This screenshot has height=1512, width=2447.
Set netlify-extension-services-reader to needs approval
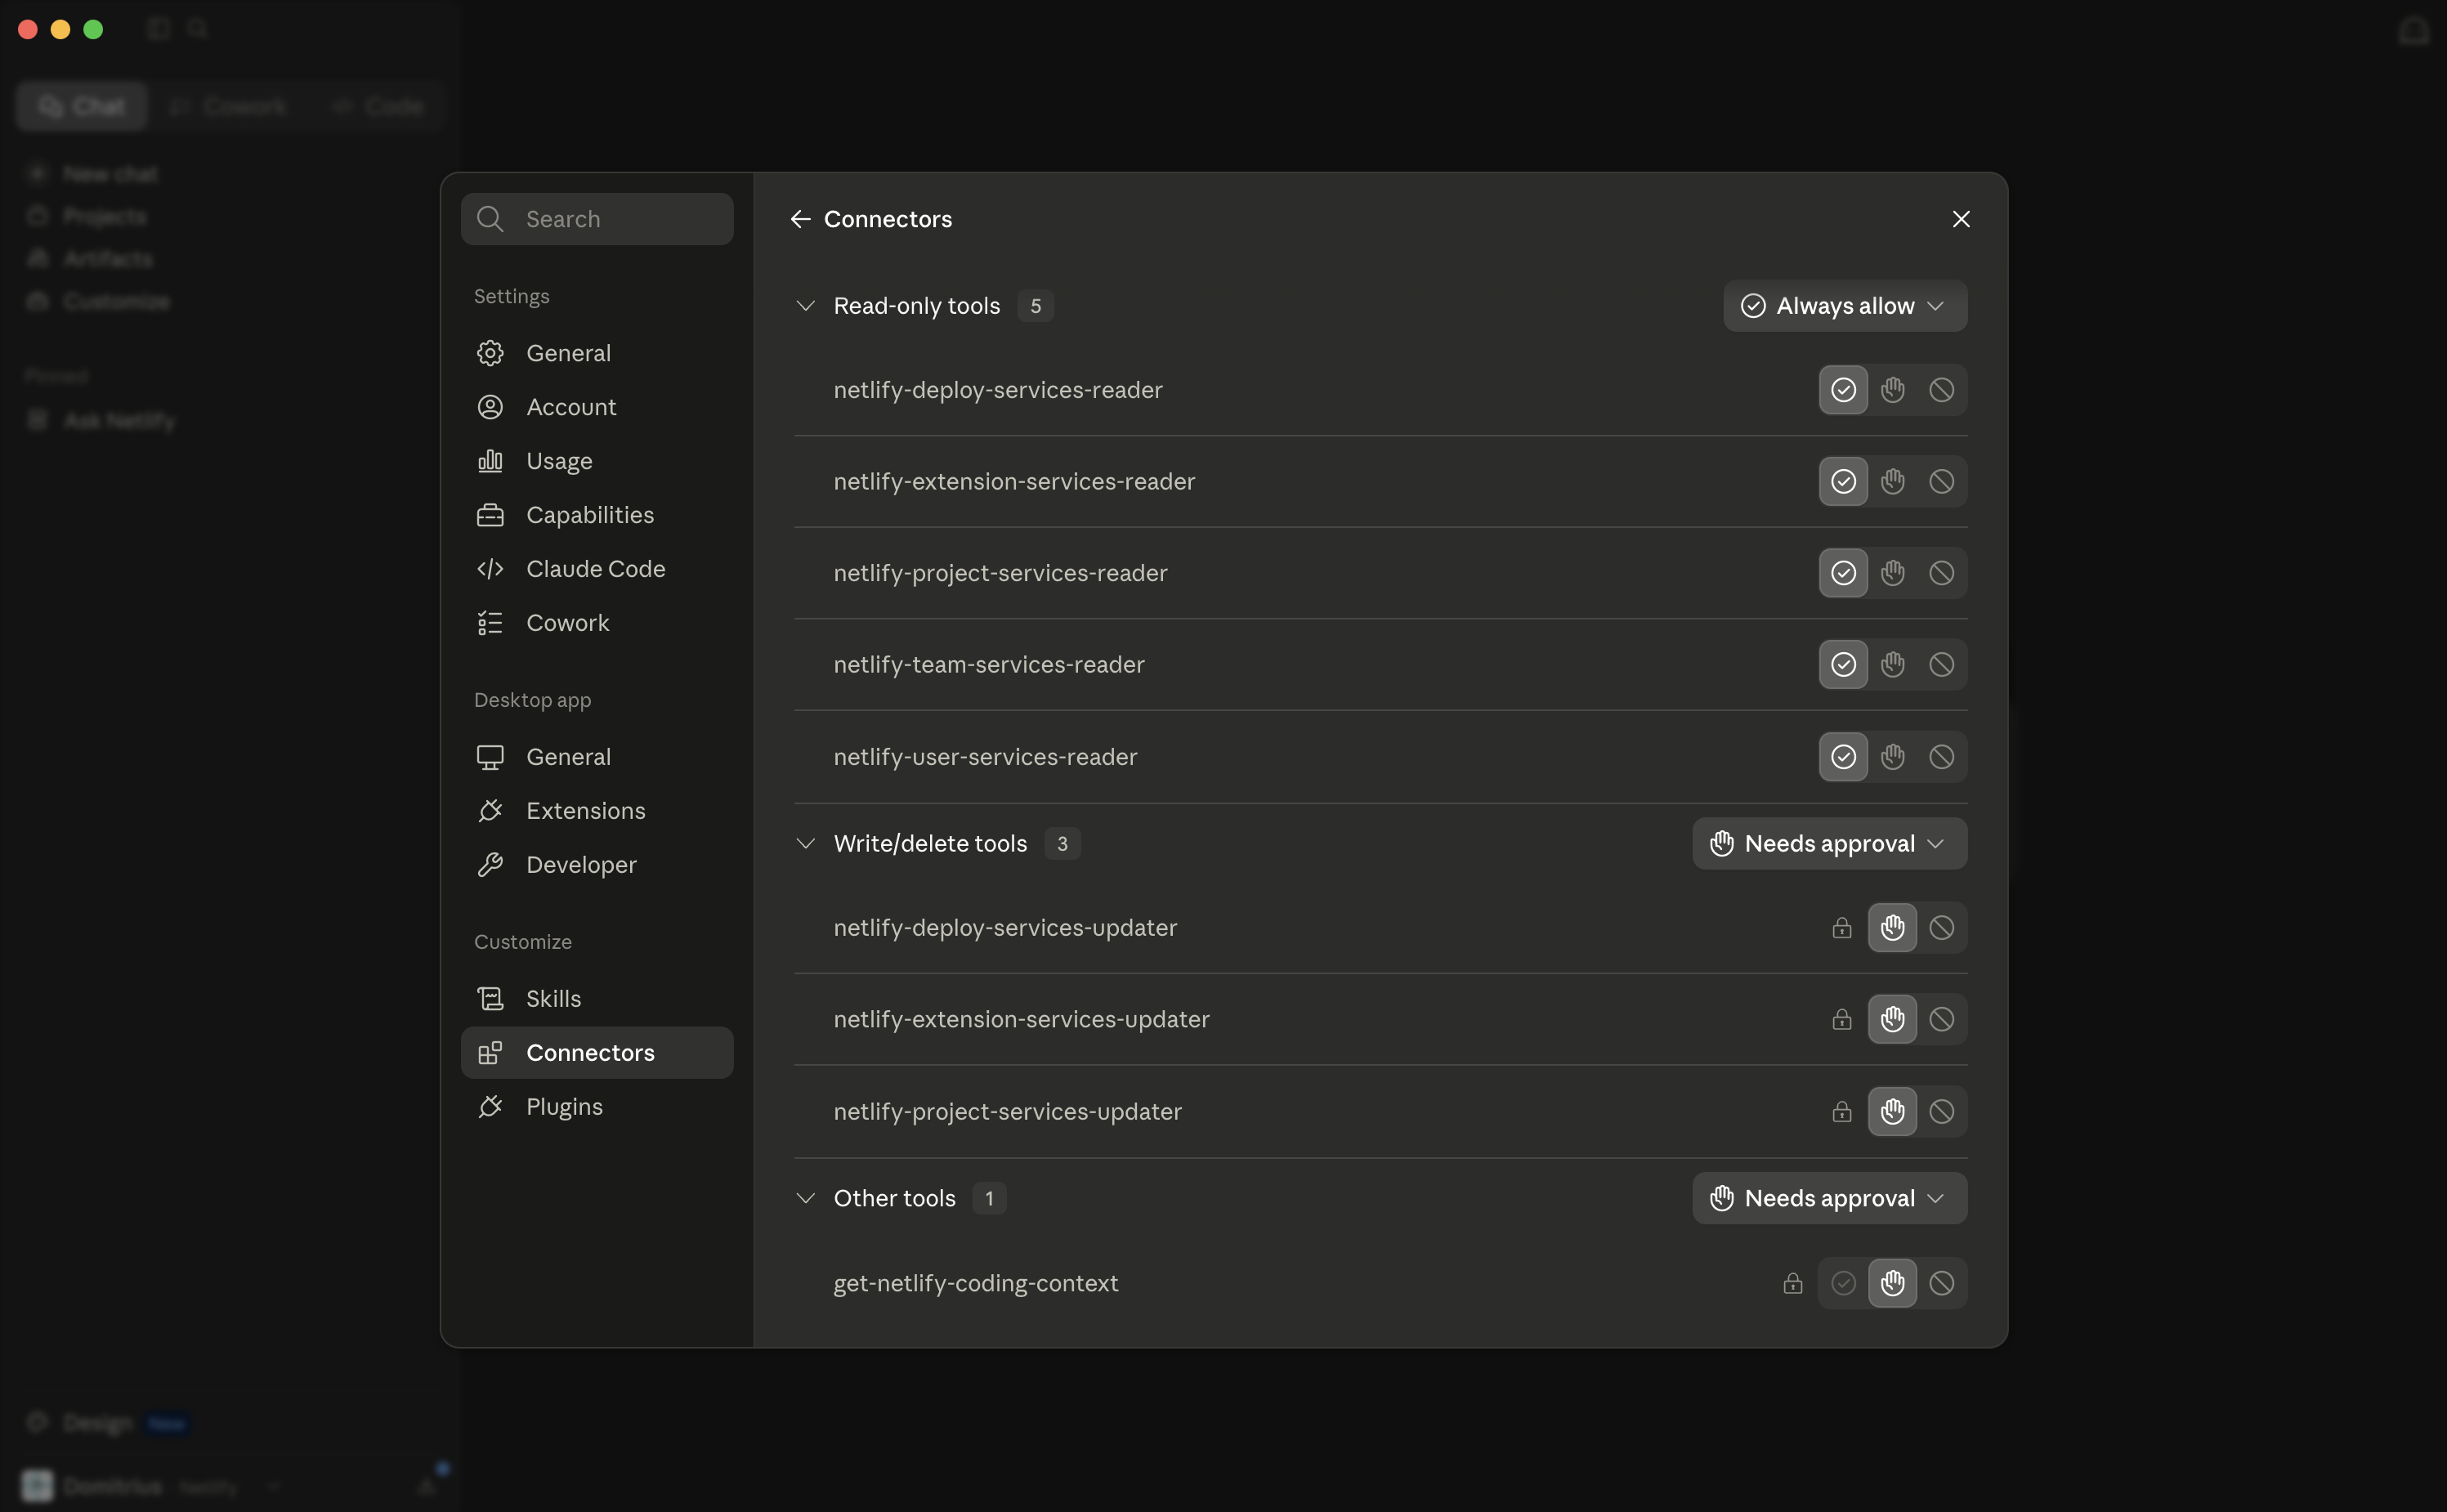(x=1892, y=481)
